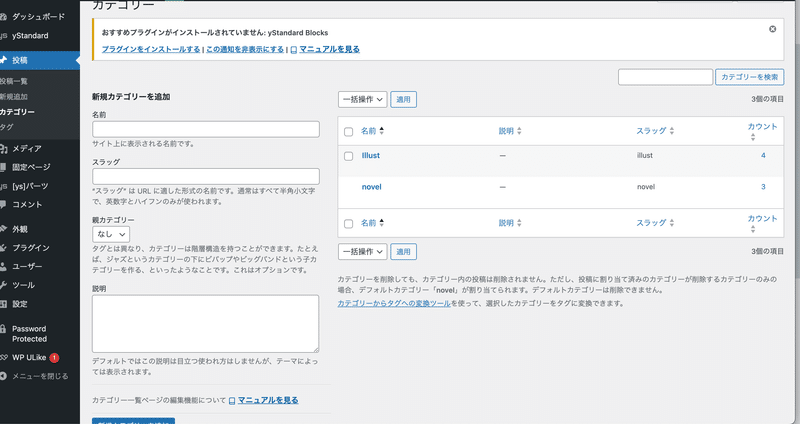Sort by 名前 in table header
800x424 pixels.
tap(372, 131)
